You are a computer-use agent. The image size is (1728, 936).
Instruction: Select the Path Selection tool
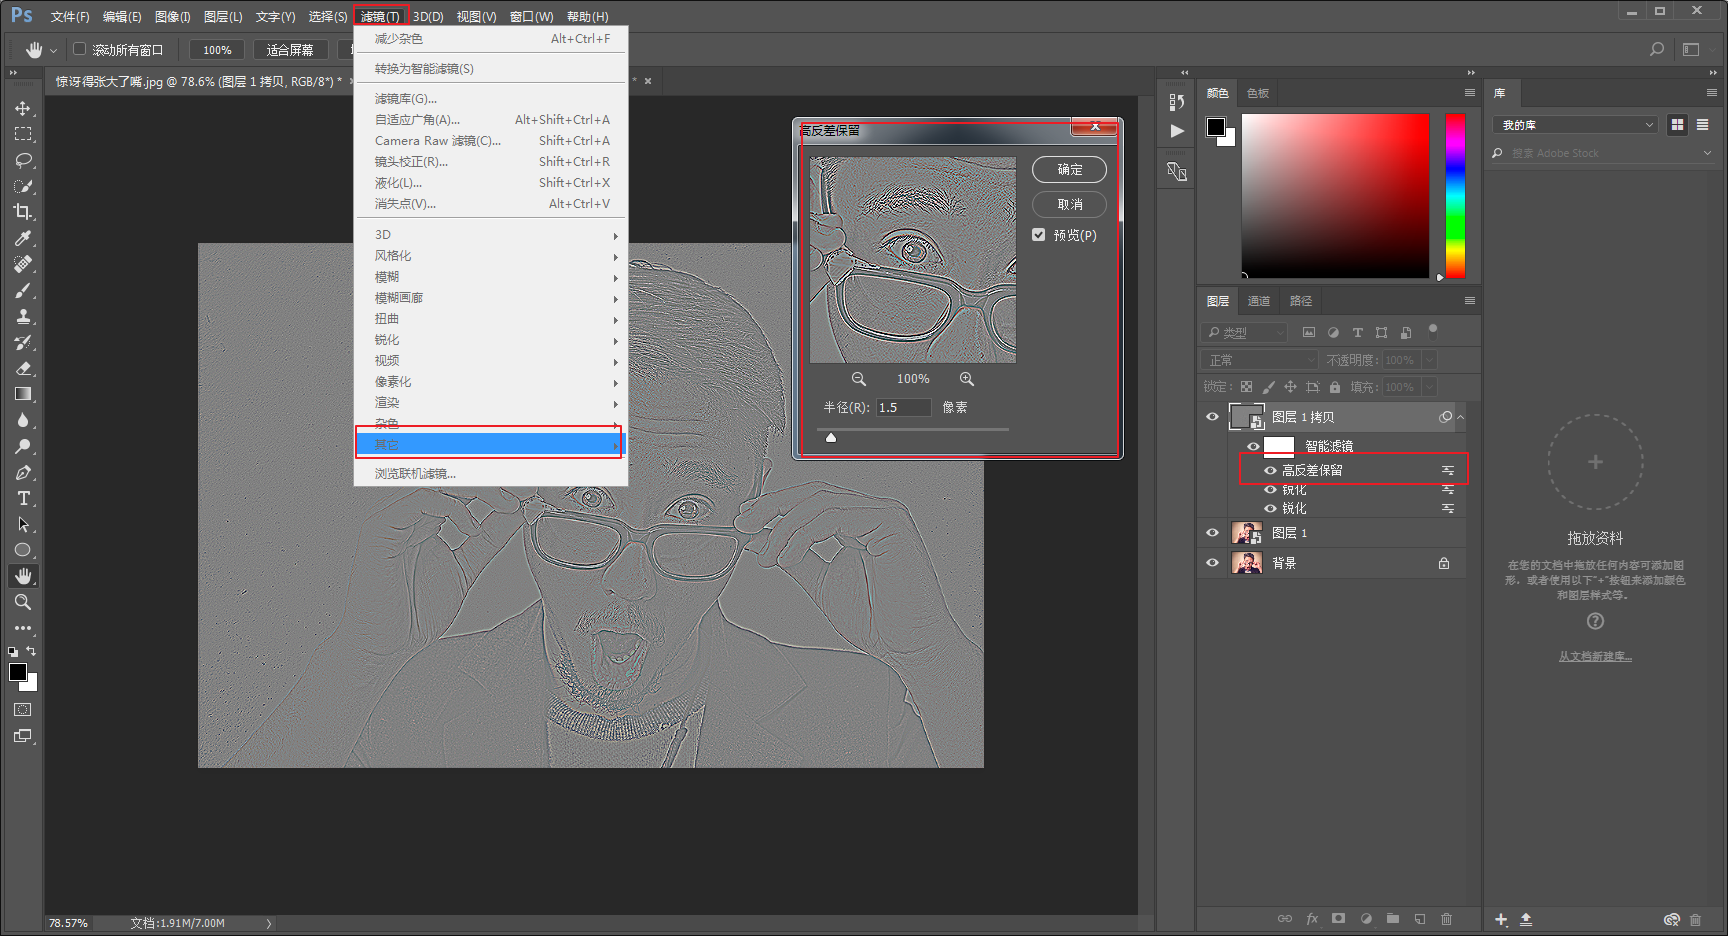22,524
